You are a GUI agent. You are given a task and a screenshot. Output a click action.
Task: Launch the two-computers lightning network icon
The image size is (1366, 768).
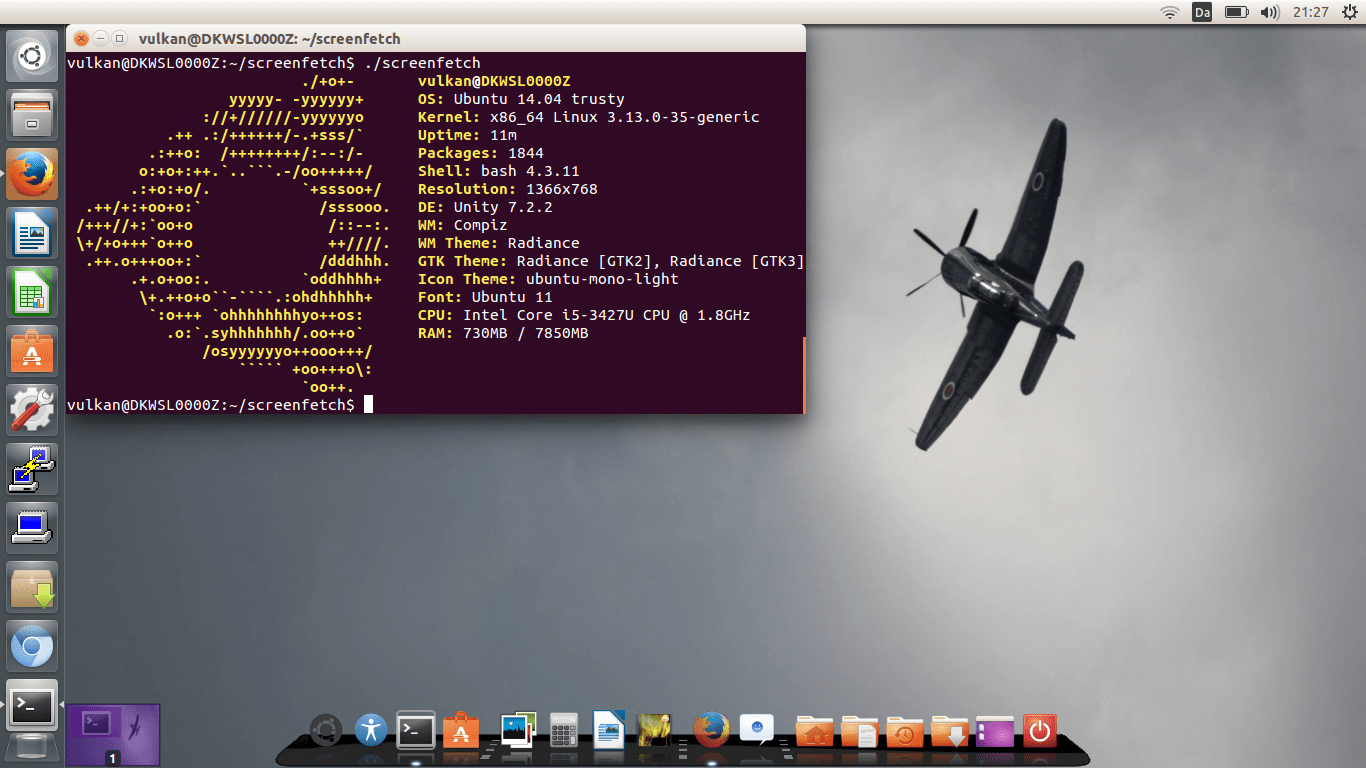click(33, 469)
